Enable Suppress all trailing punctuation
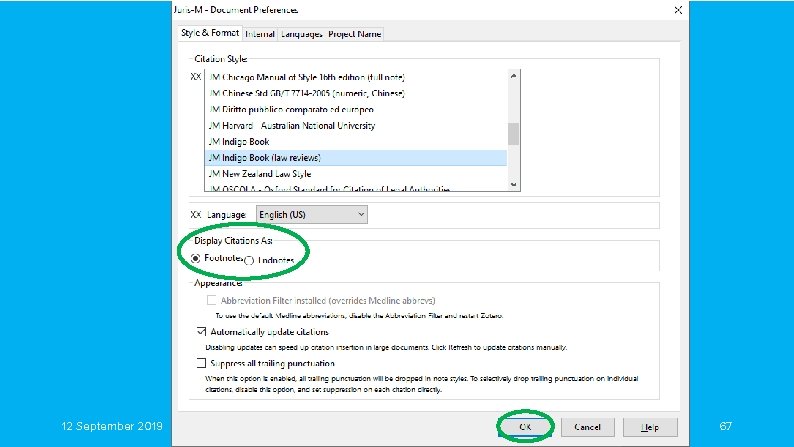Viewport: 794px width, 447px height. pos(202,363)
